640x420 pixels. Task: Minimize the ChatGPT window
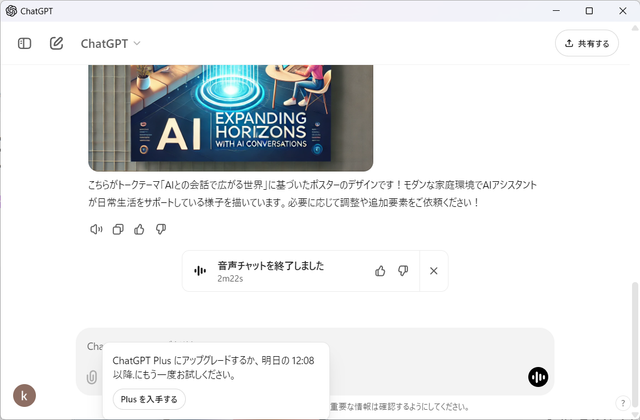point(556,11)
